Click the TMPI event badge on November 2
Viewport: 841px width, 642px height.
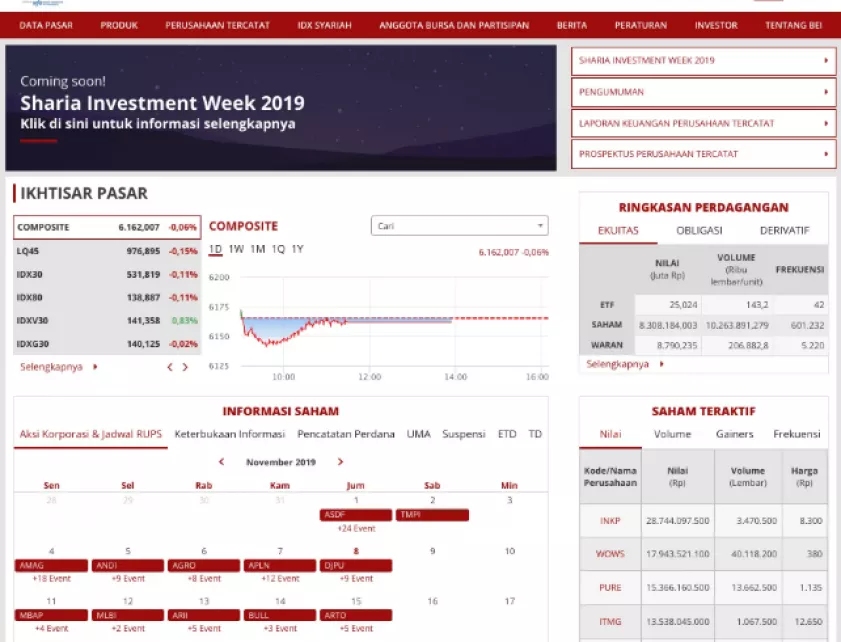(x=431, y=514)
